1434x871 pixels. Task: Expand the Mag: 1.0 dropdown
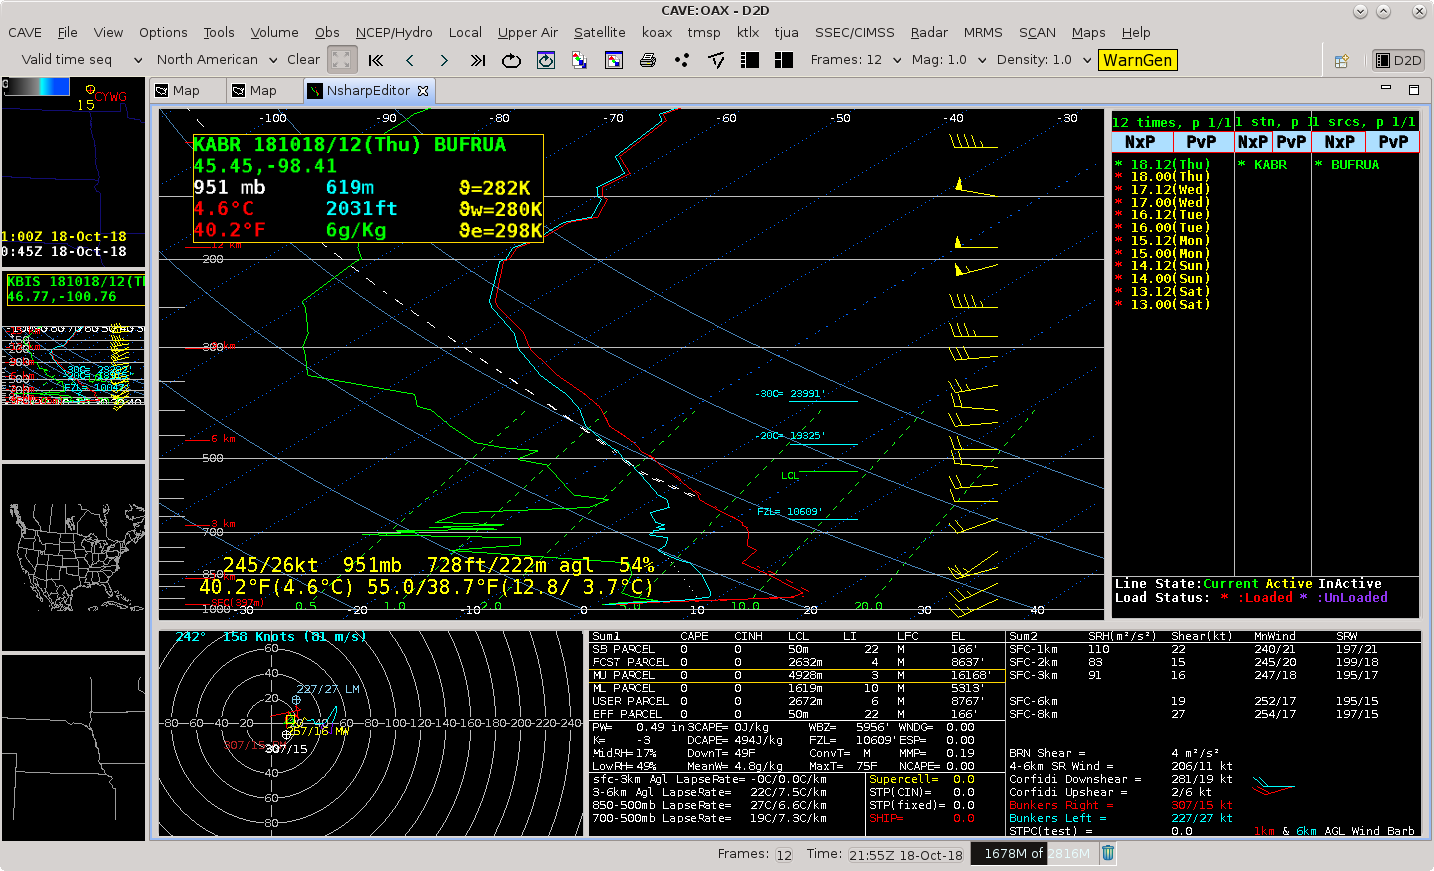point(949,60)
